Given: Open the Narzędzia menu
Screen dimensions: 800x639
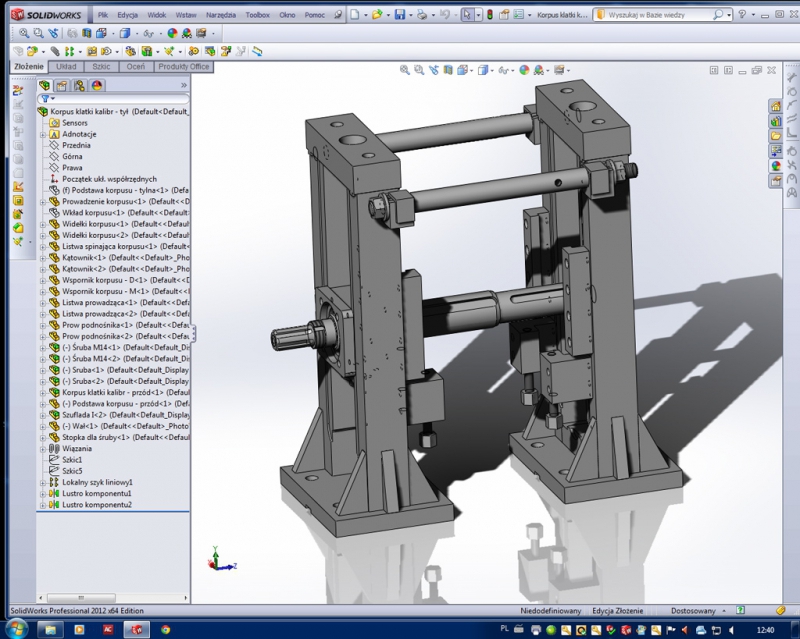Looking at the screenshot, I should 222,16.
